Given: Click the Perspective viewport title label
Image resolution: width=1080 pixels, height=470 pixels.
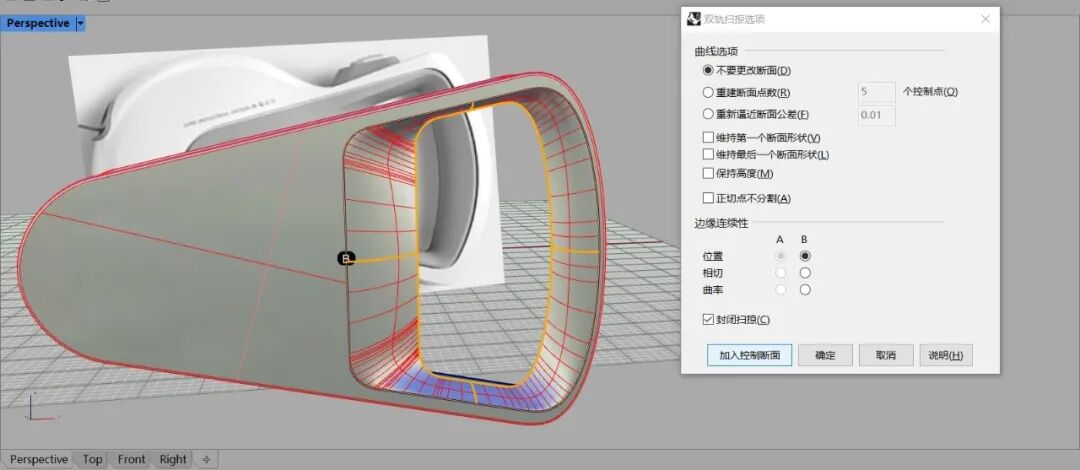Looking at the screenshot, I should (38, 23).
